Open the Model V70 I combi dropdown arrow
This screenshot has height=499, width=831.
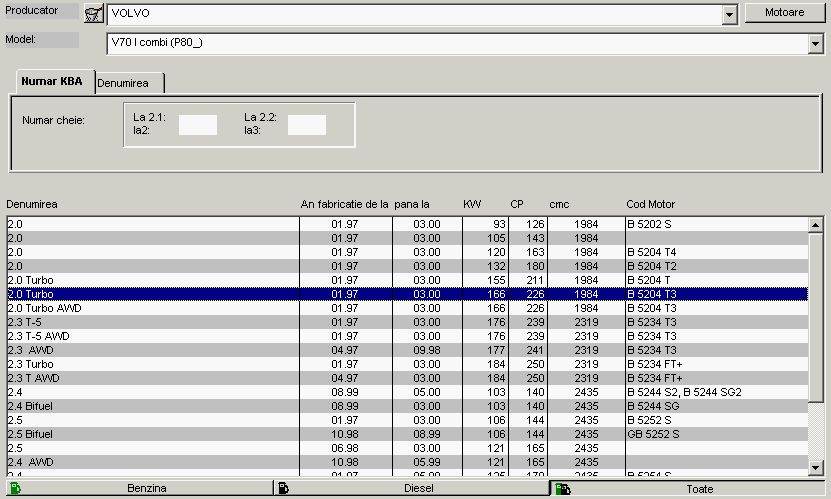[815, 44]
